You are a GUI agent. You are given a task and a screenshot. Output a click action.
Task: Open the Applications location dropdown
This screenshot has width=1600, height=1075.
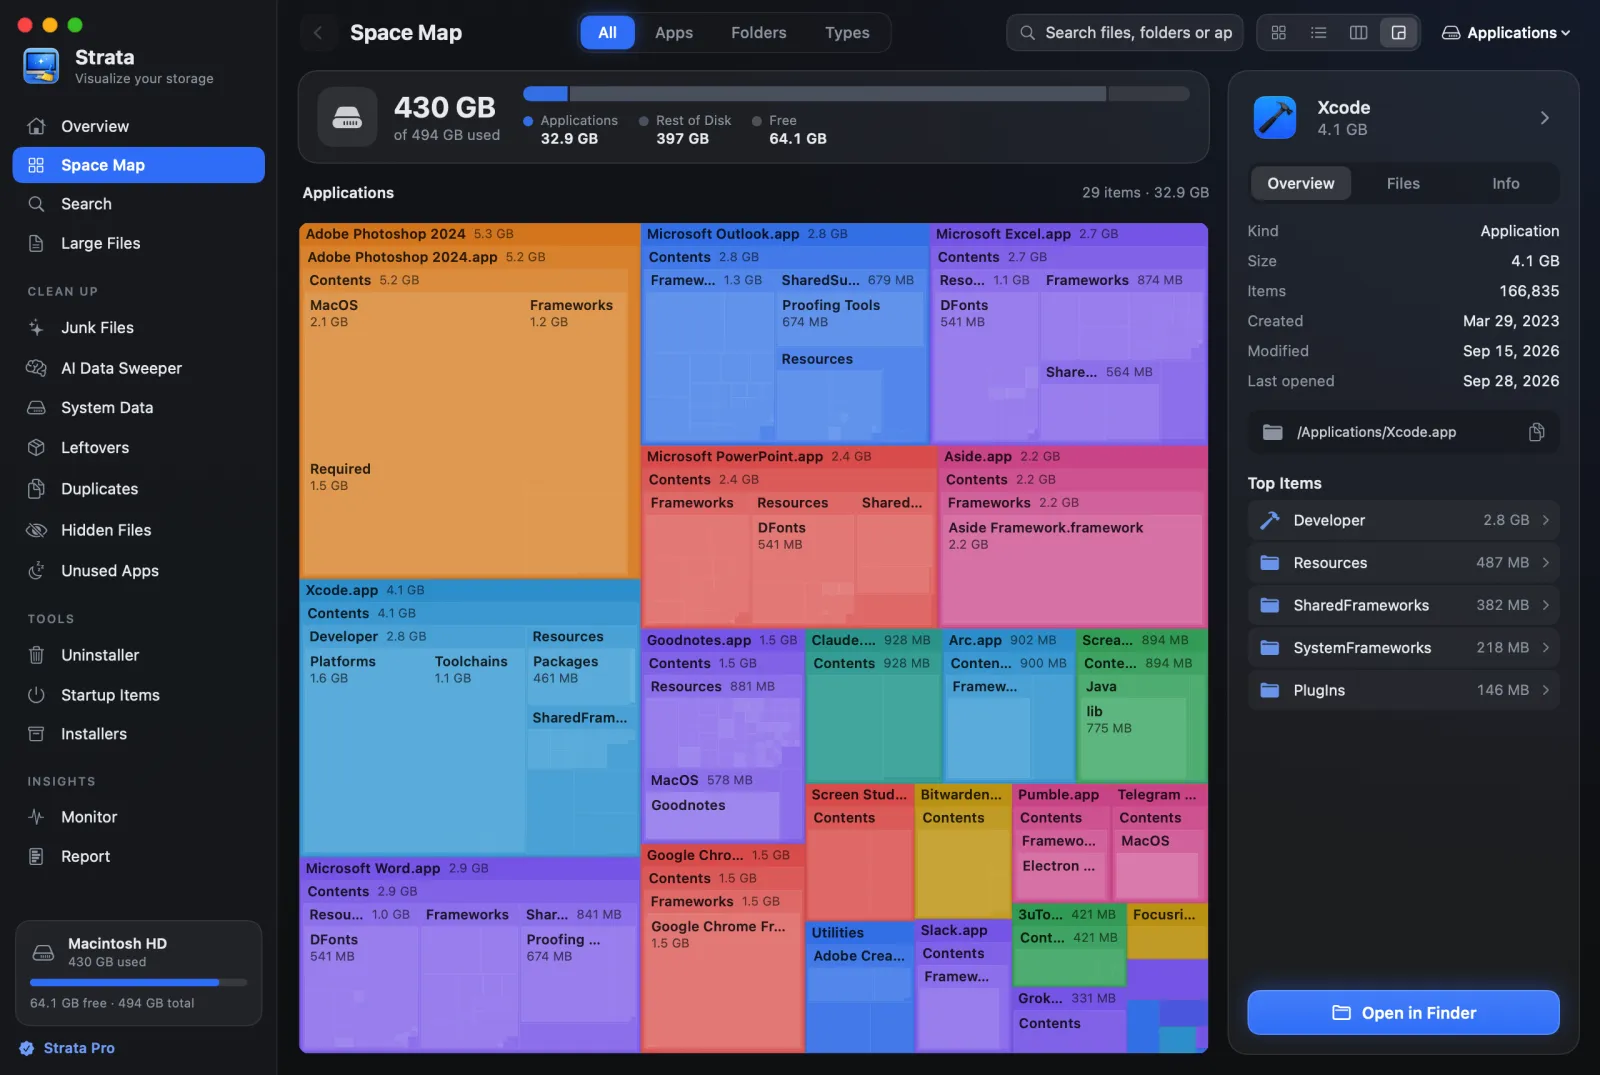pyautogui.click(x=1506, y=33)
